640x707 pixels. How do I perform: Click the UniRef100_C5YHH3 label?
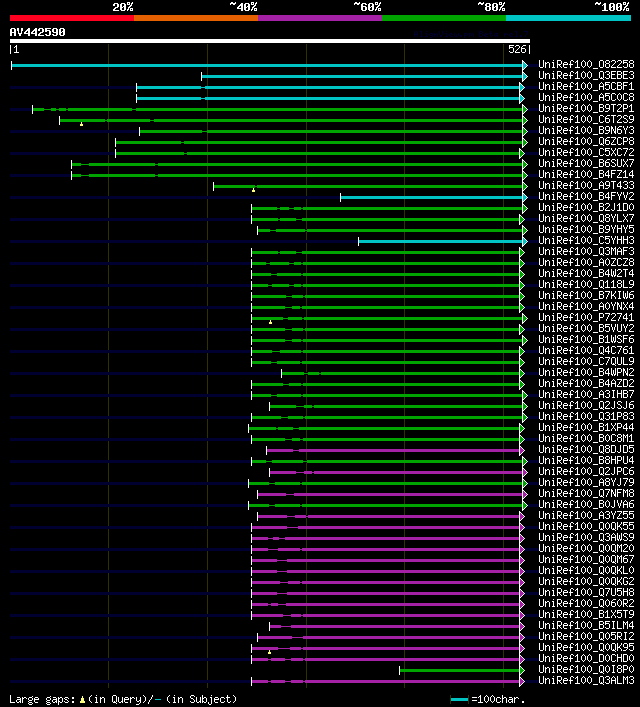(586, 240)
